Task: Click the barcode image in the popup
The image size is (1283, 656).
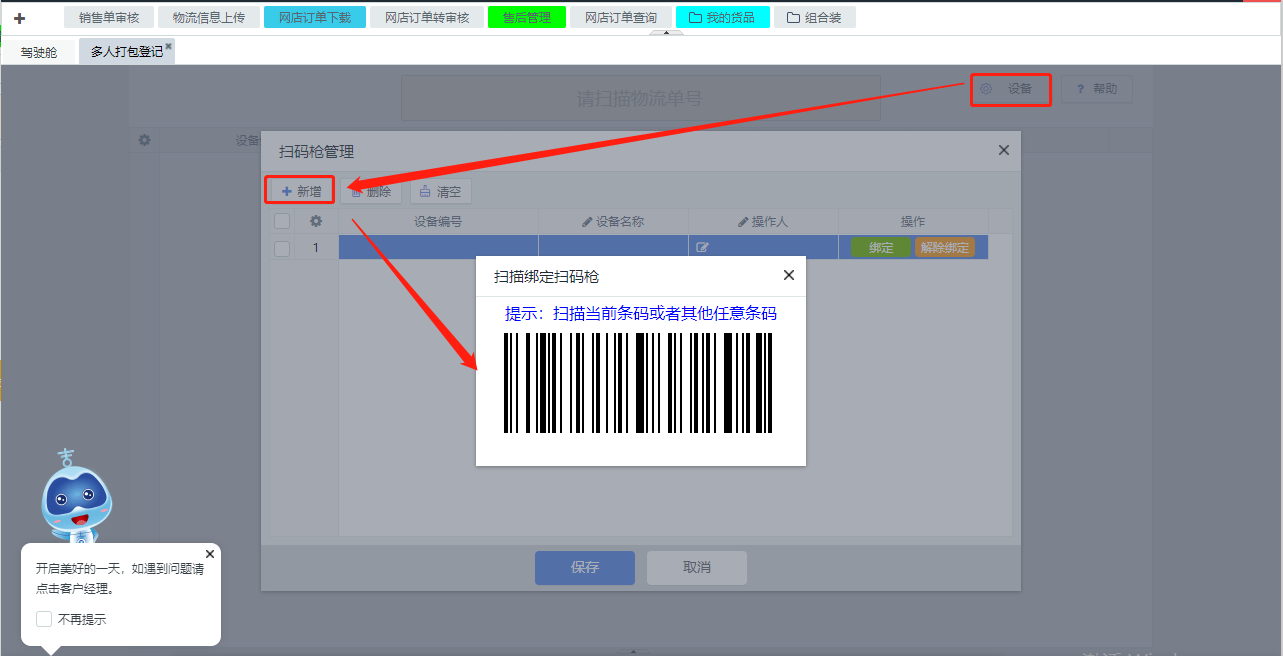Action: [639, 383]
